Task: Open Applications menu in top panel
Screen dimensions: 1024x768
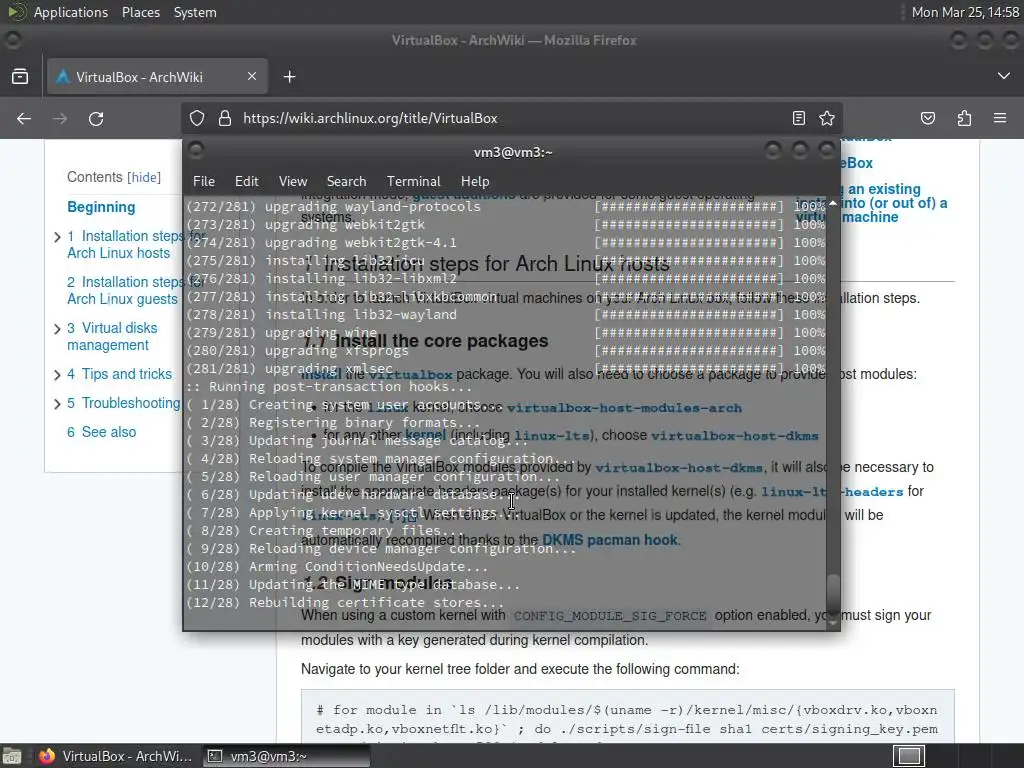Action: pos(71,12)
